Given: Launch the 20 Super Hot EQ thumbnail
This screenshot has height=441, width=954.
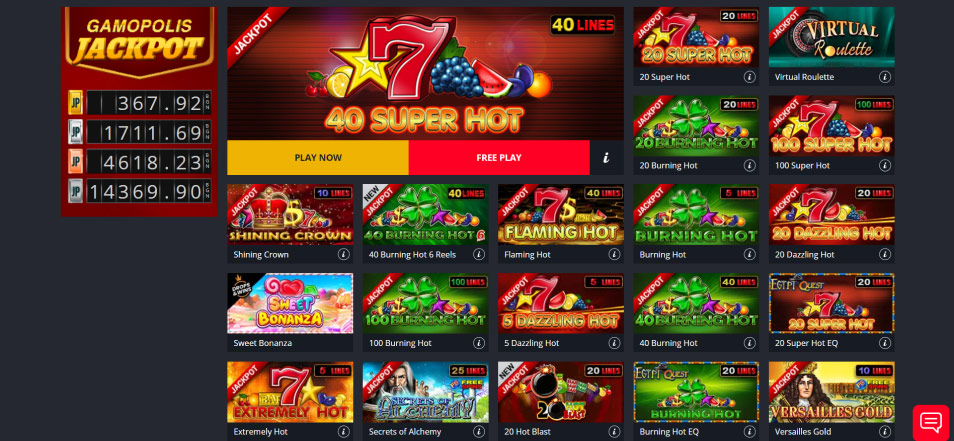Looking at the screenshot, I should tap(832, 304).
